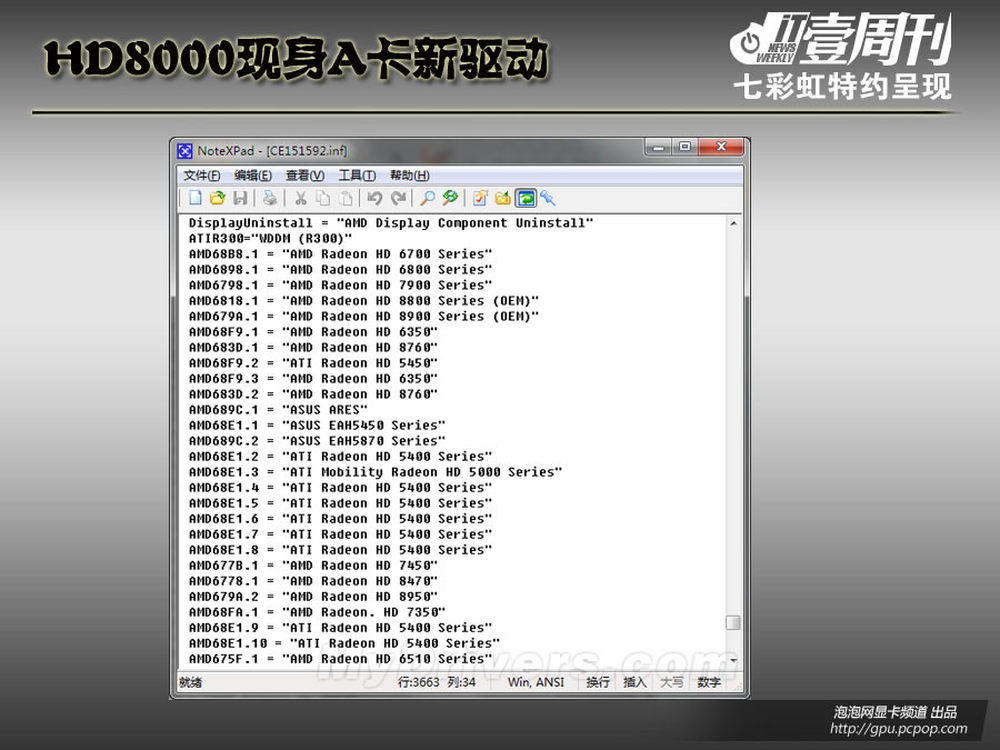Open the 工具(T) menu
The image size is (1000, 750).
tap(357, 175)
